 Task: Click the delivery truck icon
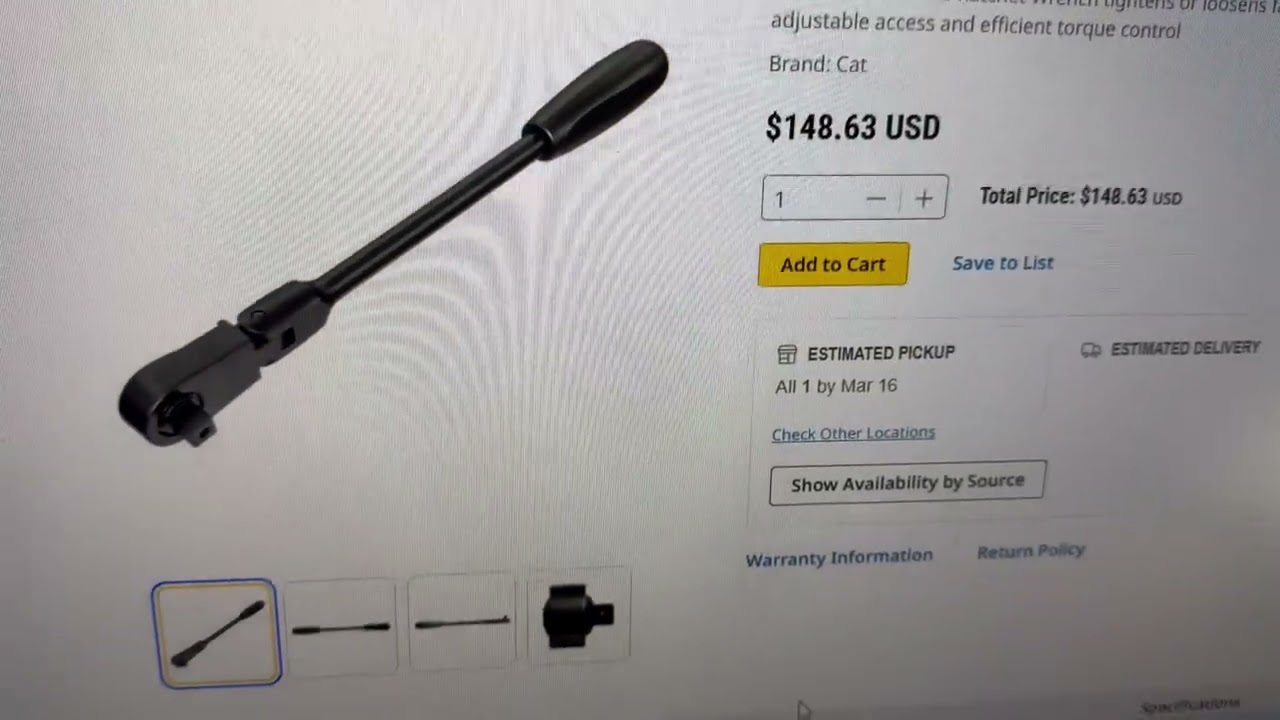[x=1091, y=350]
